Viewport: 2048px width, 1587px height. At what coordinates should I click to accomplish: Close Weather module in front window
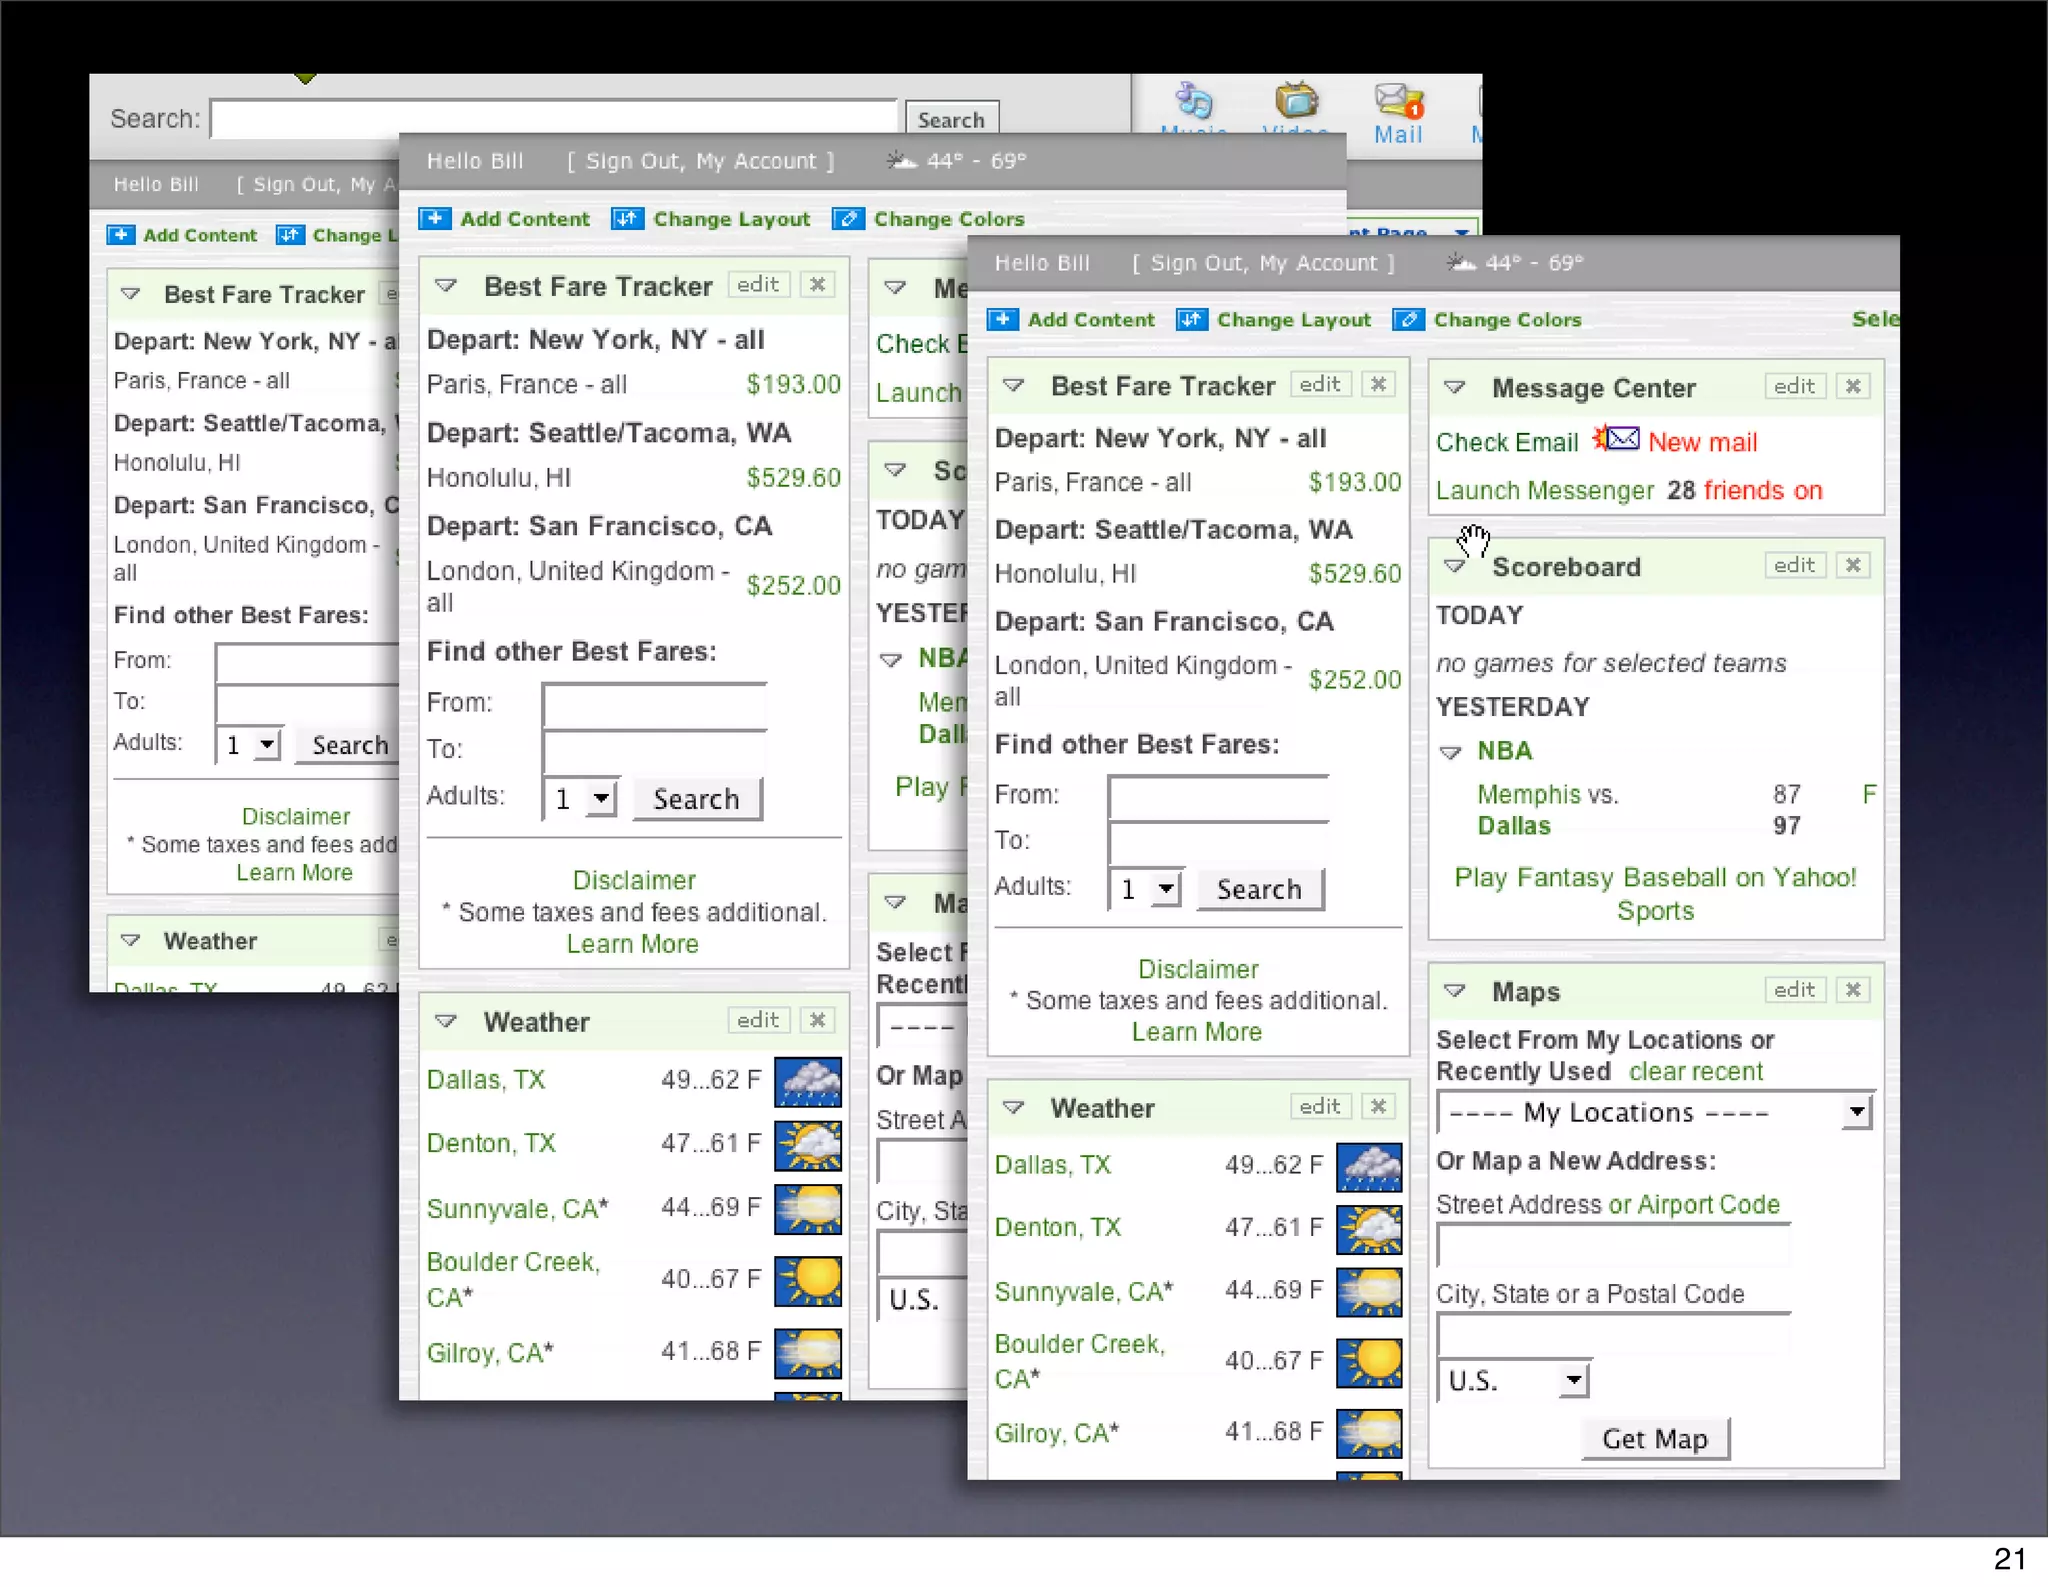1379,1106
